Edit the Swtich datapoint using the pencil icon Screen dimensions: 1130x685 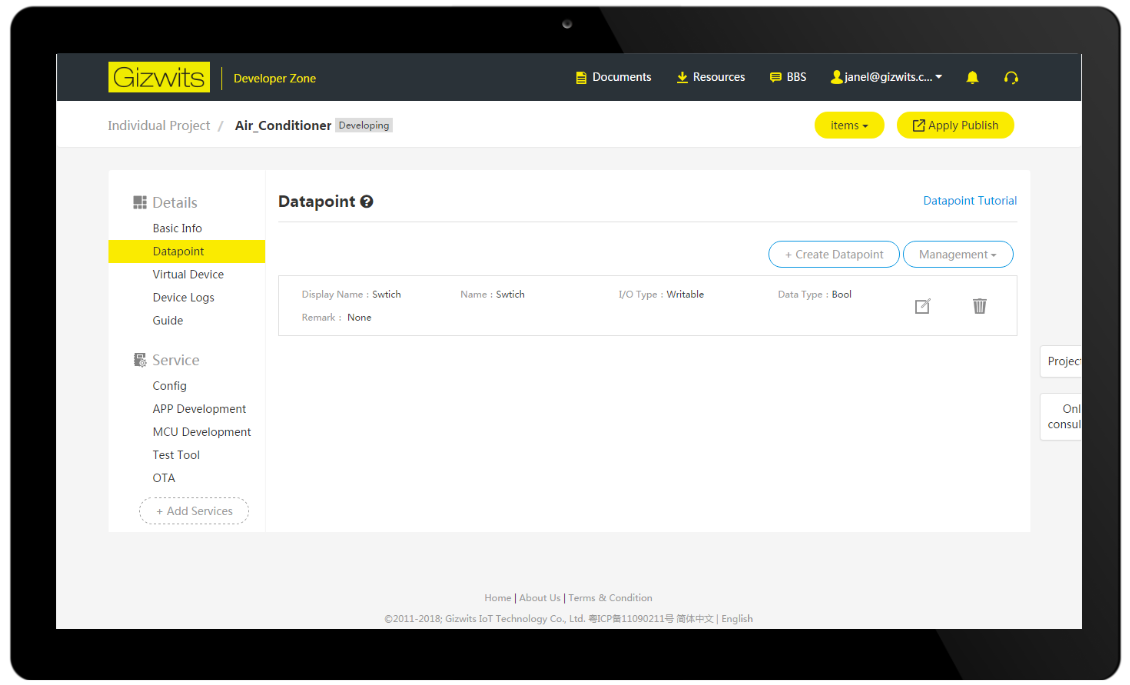pyautogui.click(x=922, y=306)
